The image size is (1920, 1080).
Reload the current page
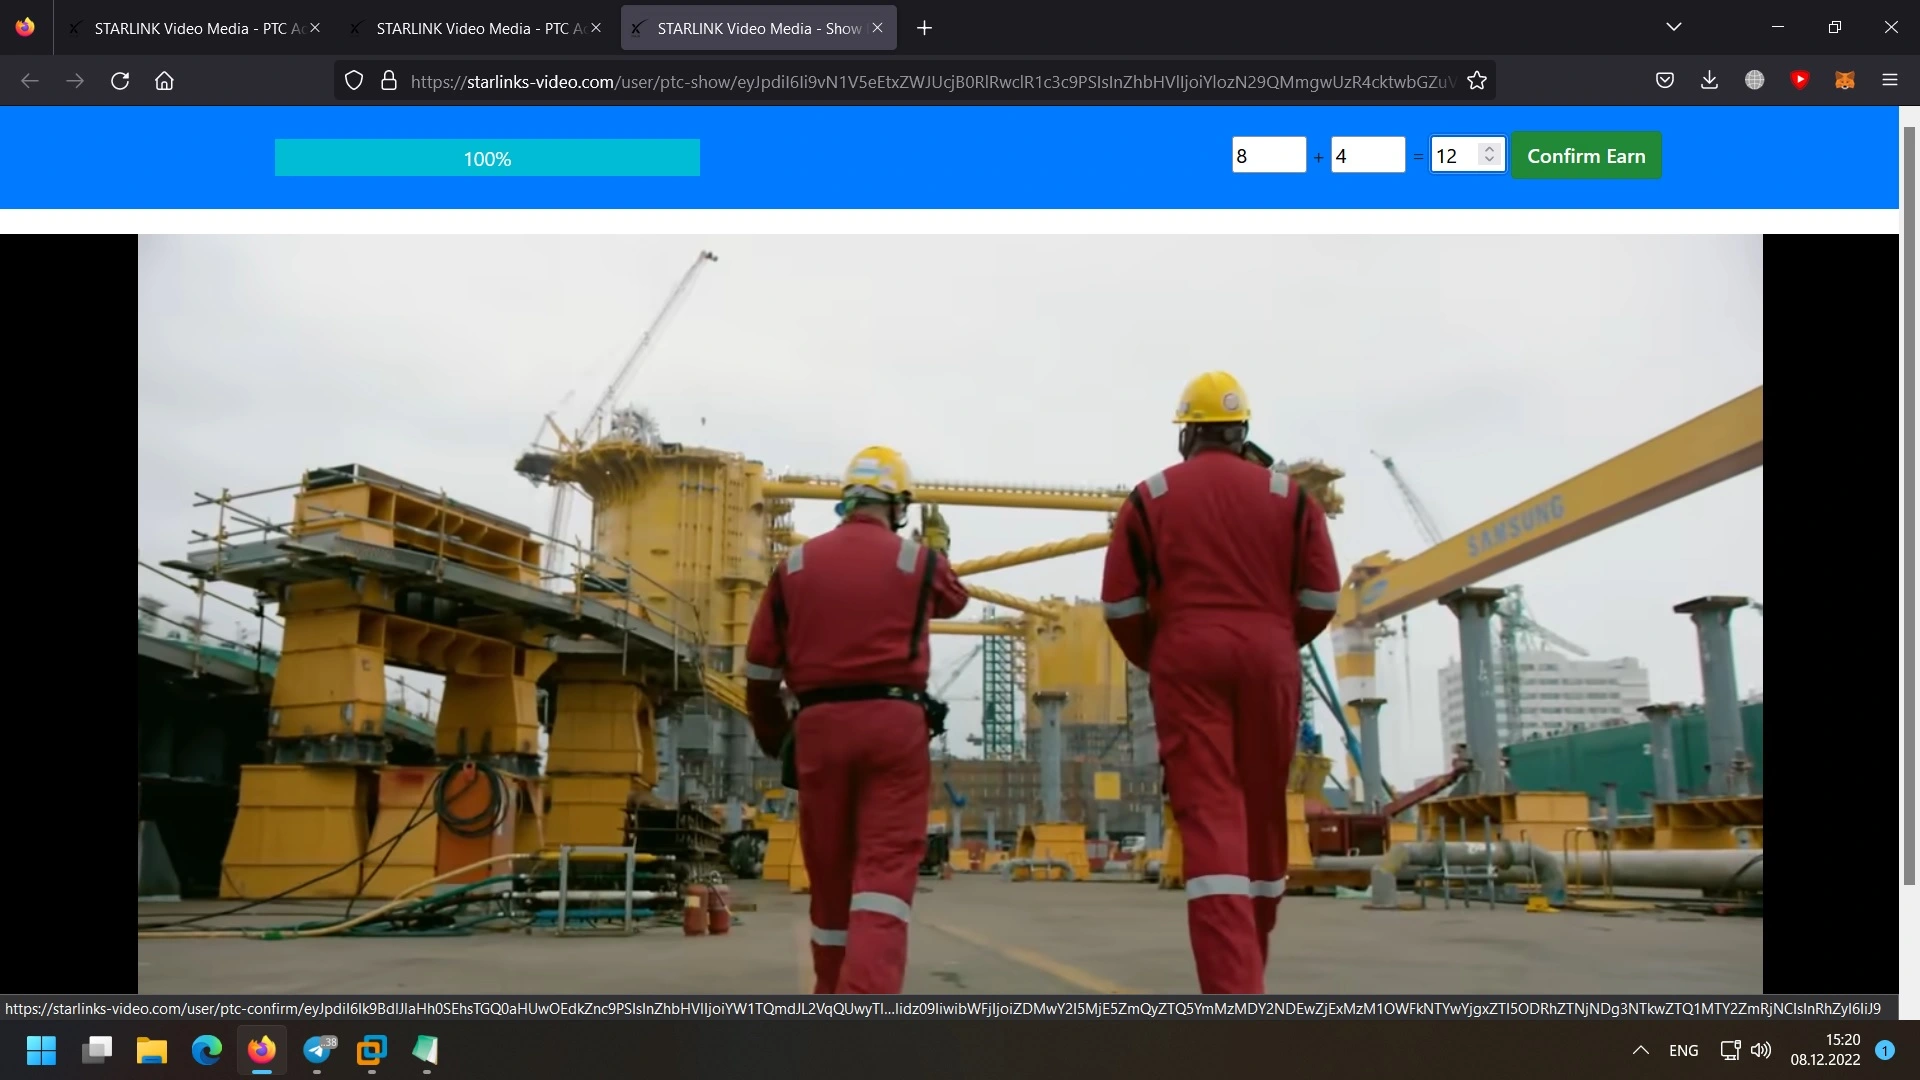120,81
